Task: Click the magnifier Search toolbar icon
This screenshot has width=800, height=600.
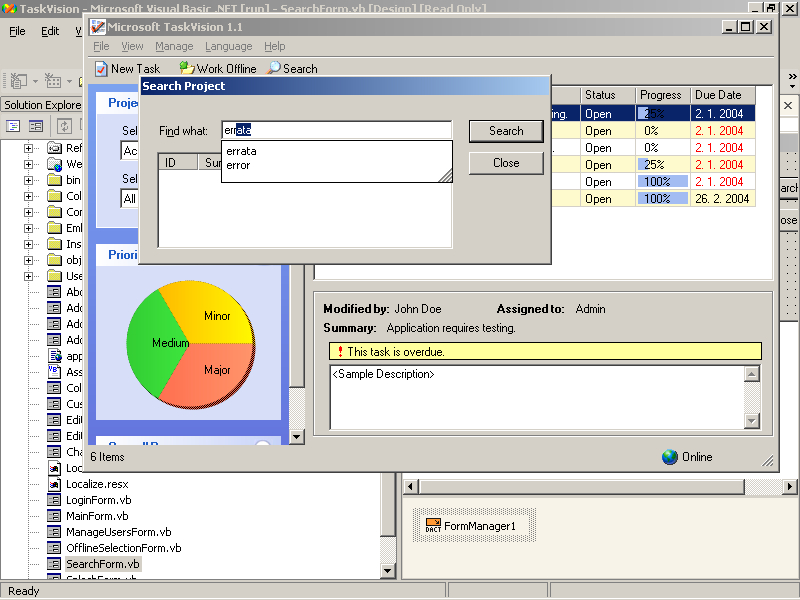Action: point(273,69)
